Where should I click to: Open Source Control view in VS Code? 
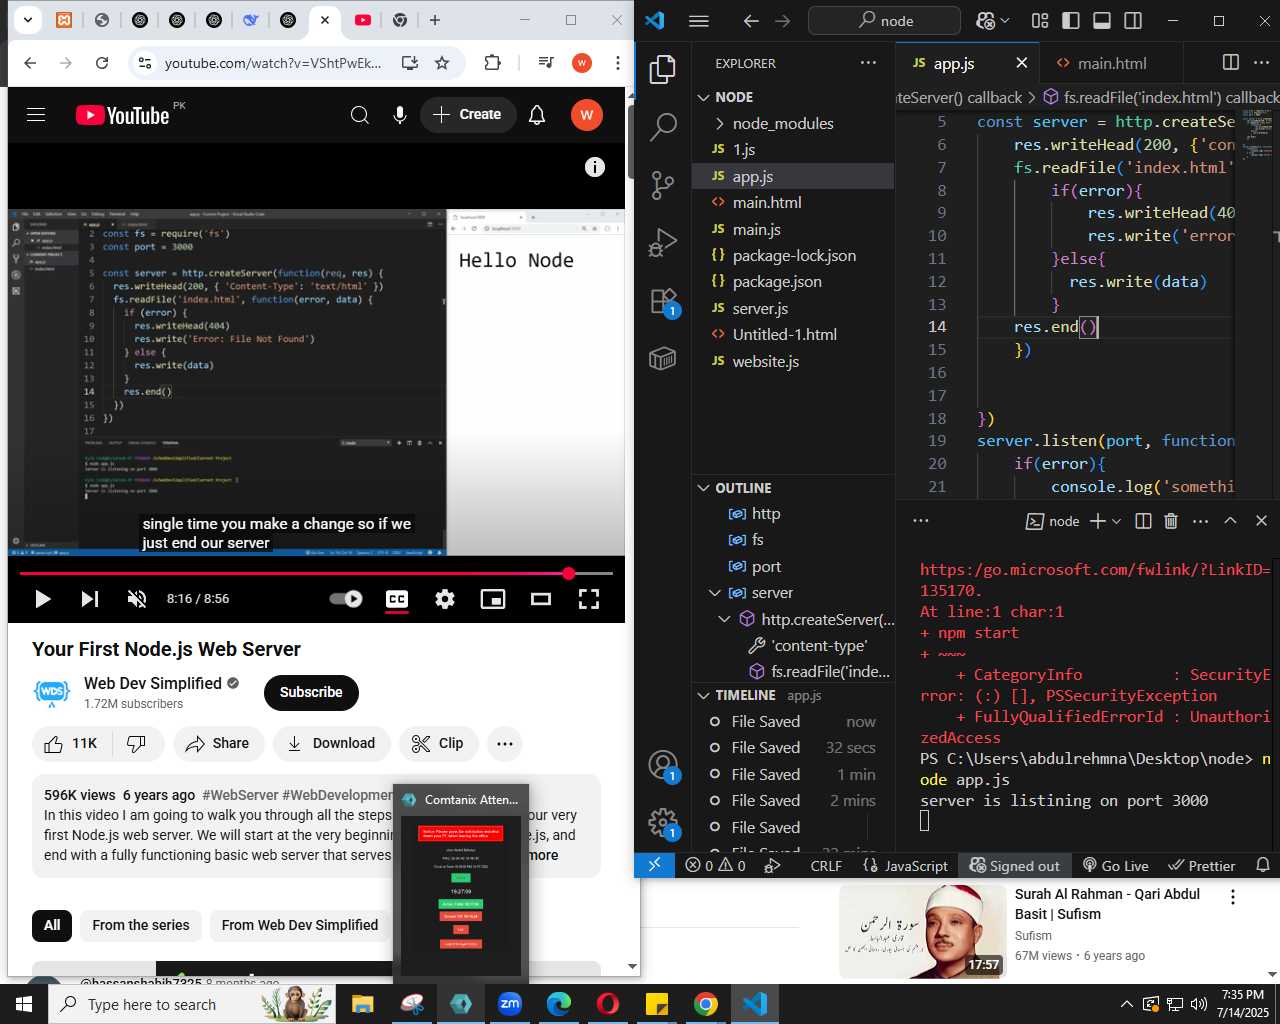(662, 185)
